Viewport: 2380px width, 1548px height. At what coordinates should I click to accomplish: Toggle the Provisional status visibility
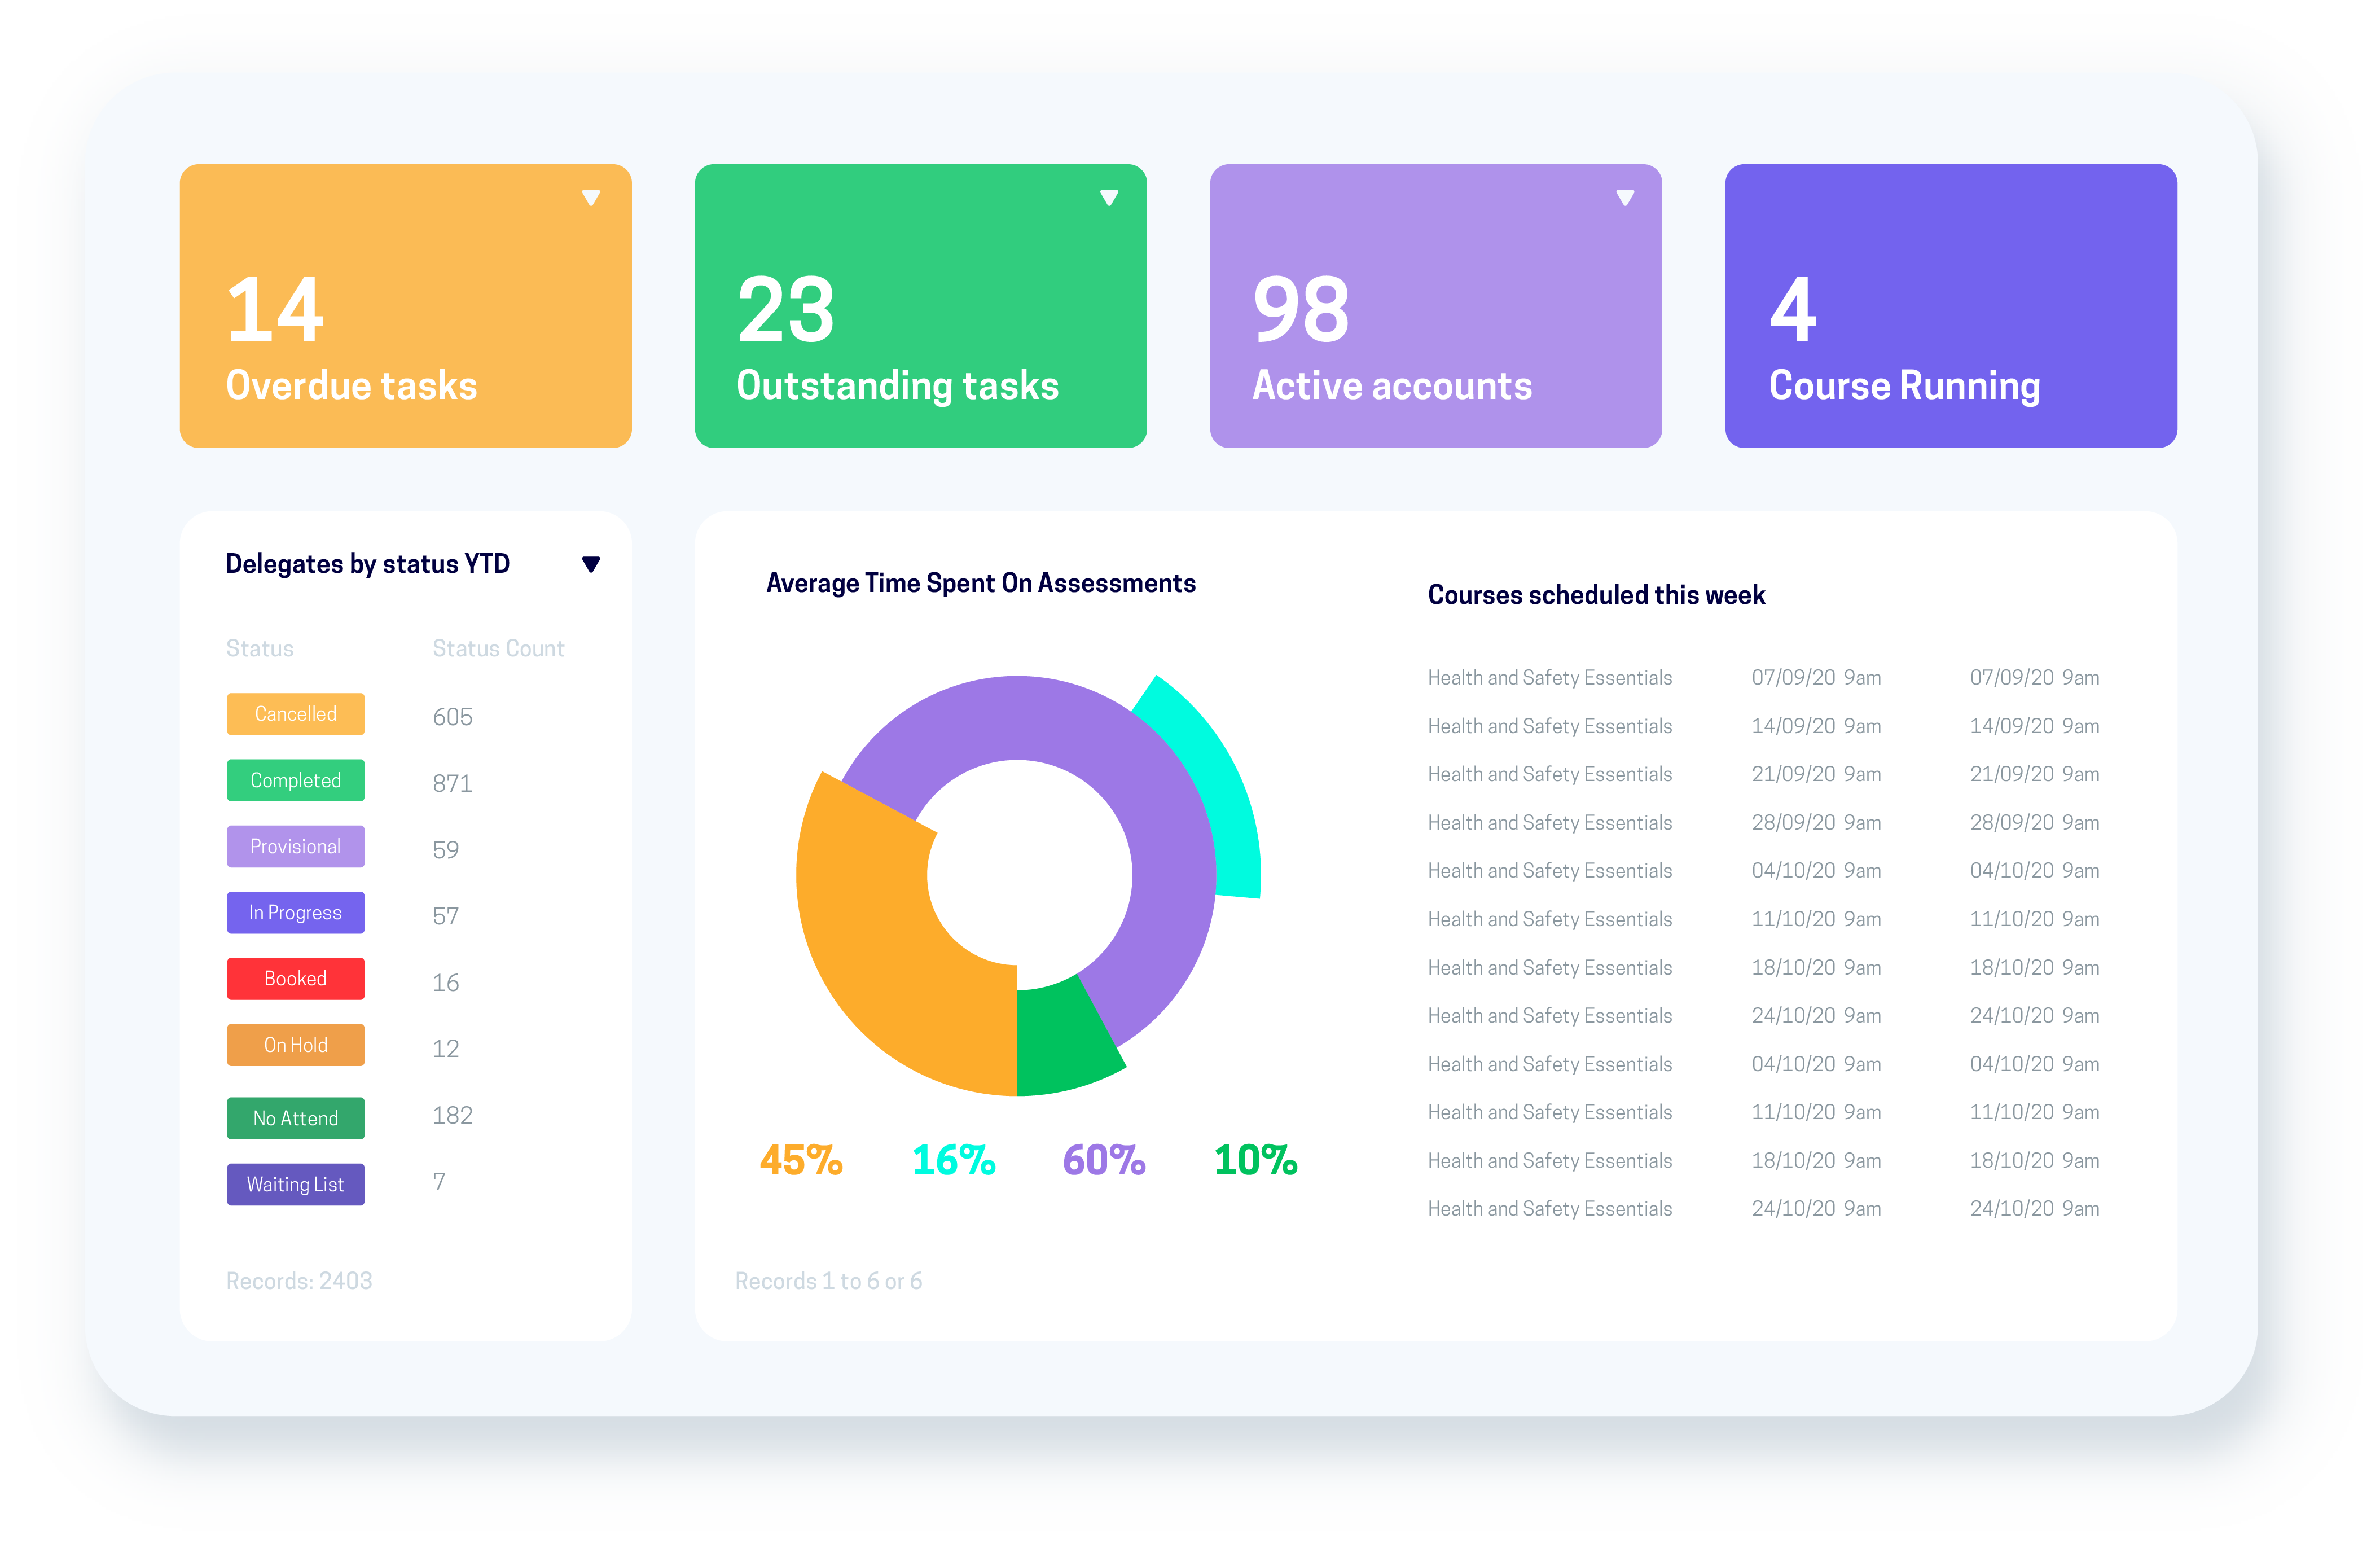295,847
